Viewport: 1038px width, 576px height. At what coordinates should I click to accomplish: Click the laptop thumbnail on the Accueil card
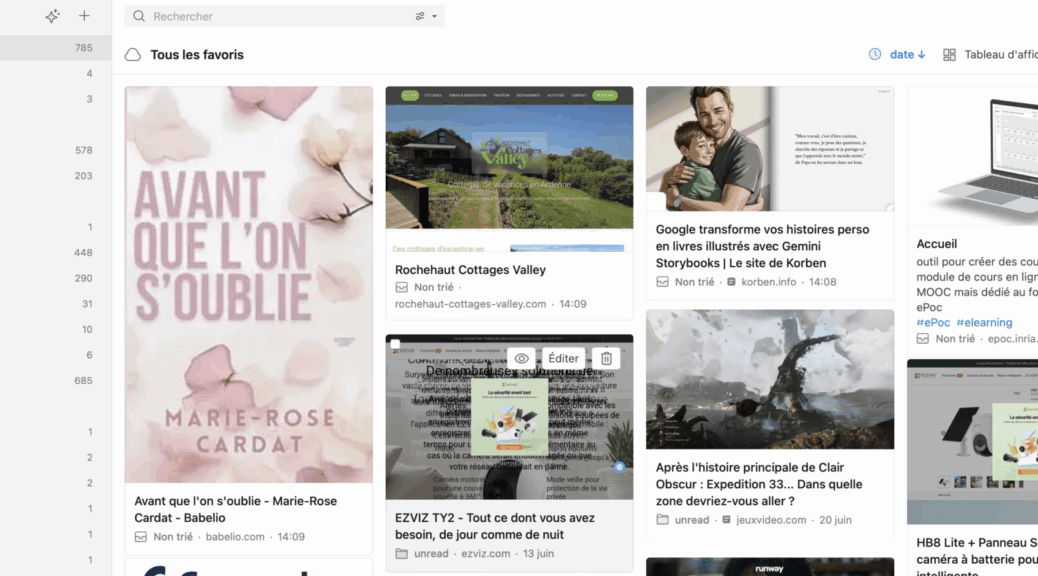click(x=972, y=156)
